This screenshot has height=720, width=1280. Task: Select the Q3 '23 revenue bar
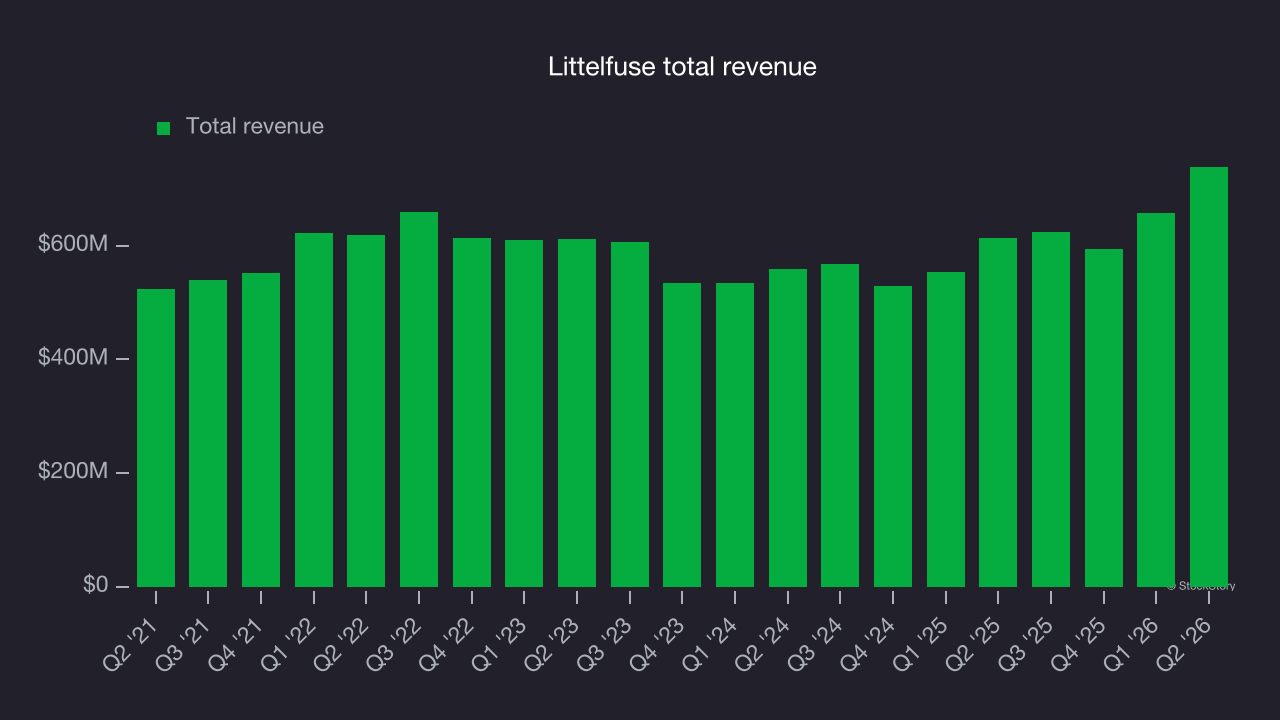(x=630, y=414)
